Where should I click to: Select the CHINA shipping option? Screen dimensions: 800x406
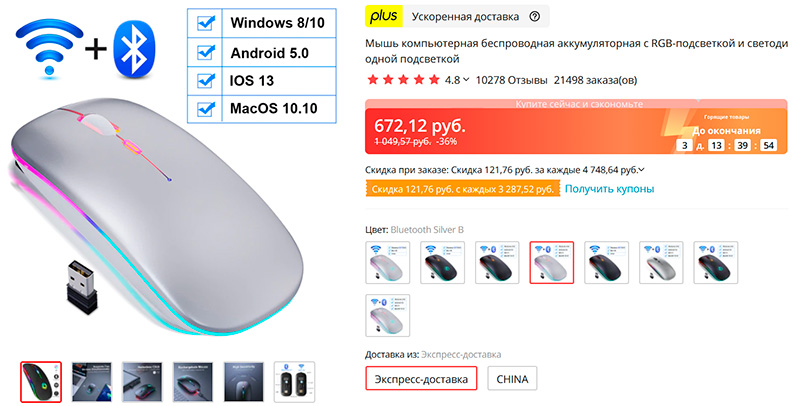[512, 378]
